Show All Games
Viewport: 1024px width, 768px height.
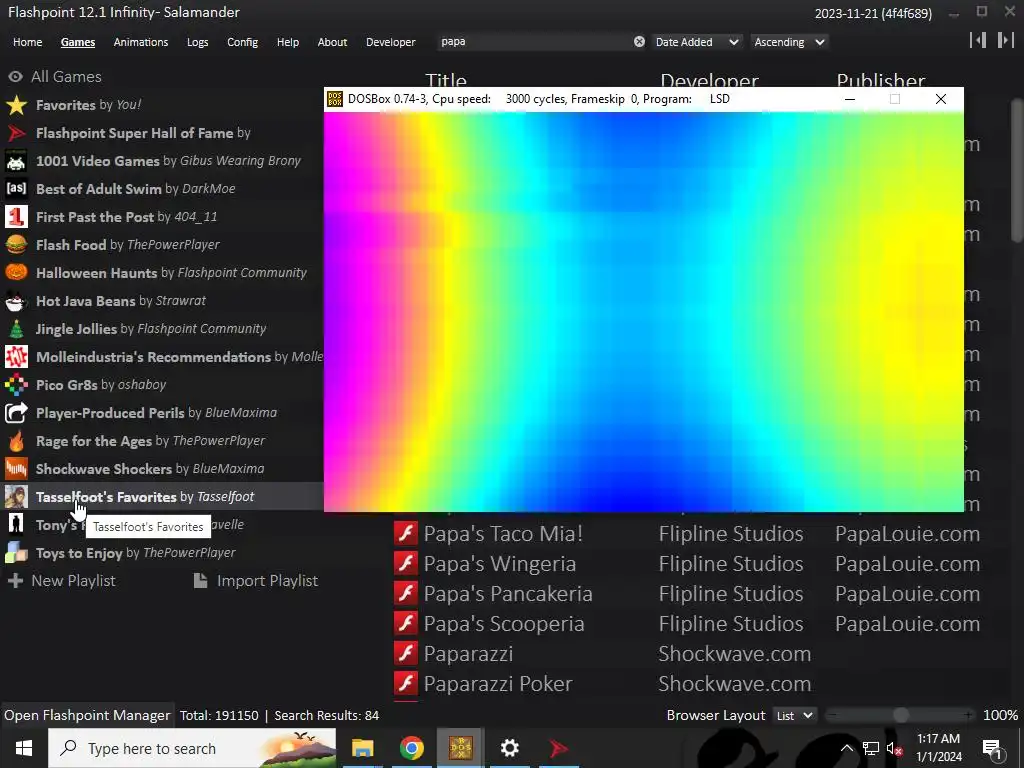55,76
